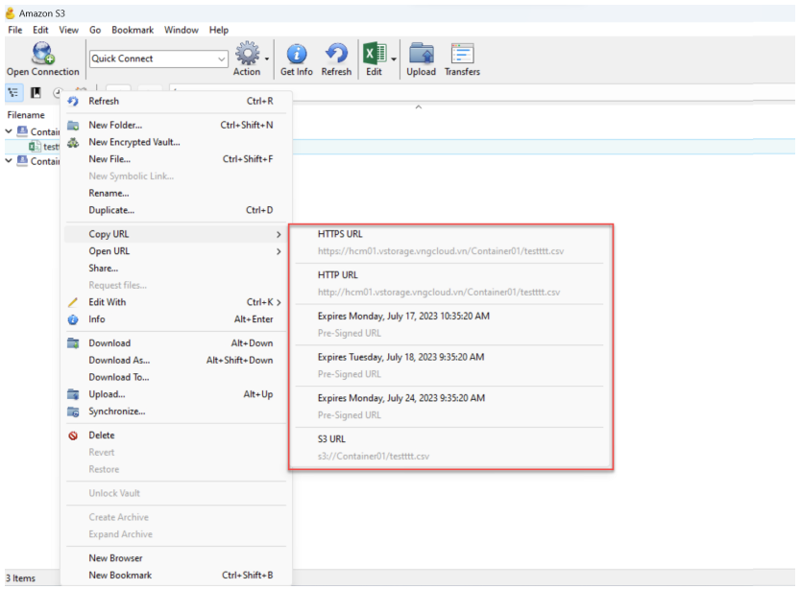This screenshot has width=800, height=589.
Task: Choose Pre-Signed URL expiring July 24
Action: click(x=400, y=398)
